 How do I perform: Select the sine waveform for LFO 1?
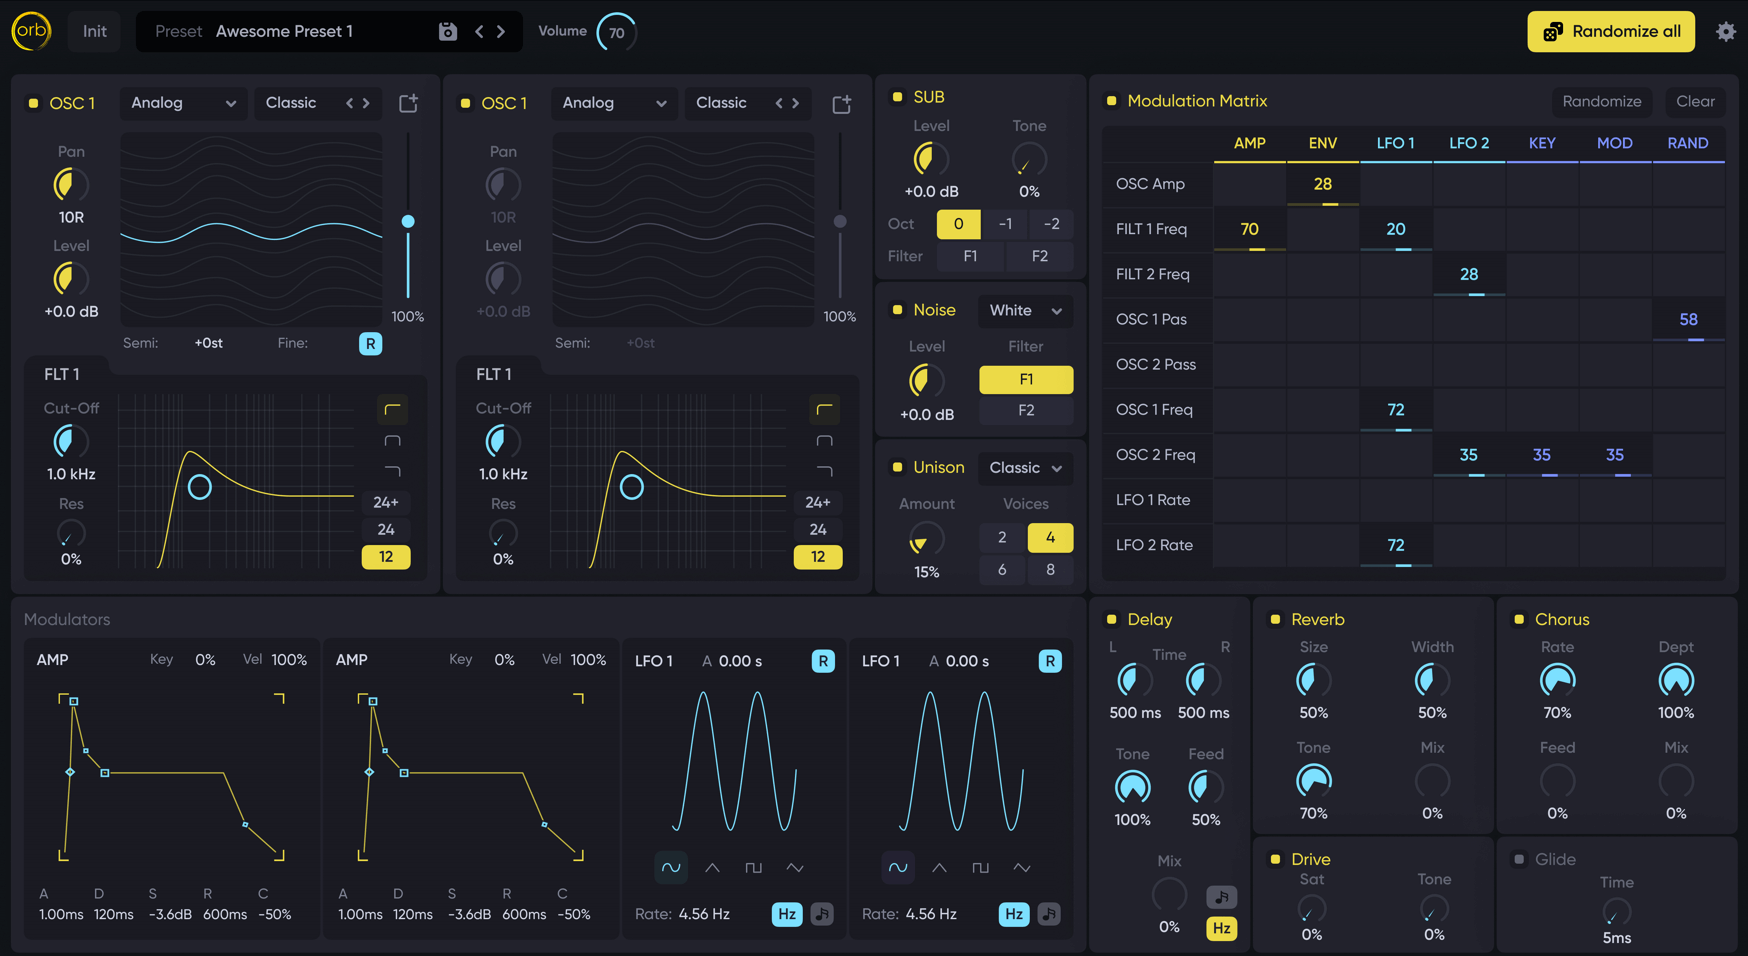point(671,867)
